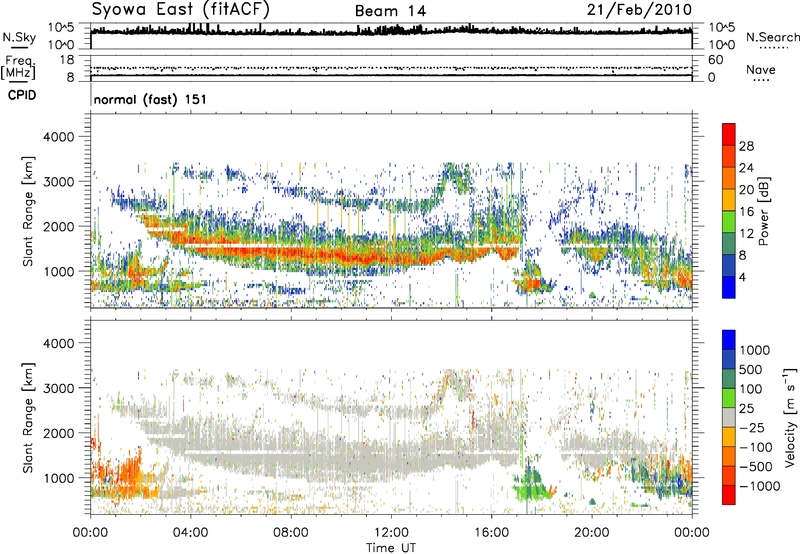800x554 pixels.
Task: Select the "60" Nave axis tick
Action: click(x=715, y=60)
